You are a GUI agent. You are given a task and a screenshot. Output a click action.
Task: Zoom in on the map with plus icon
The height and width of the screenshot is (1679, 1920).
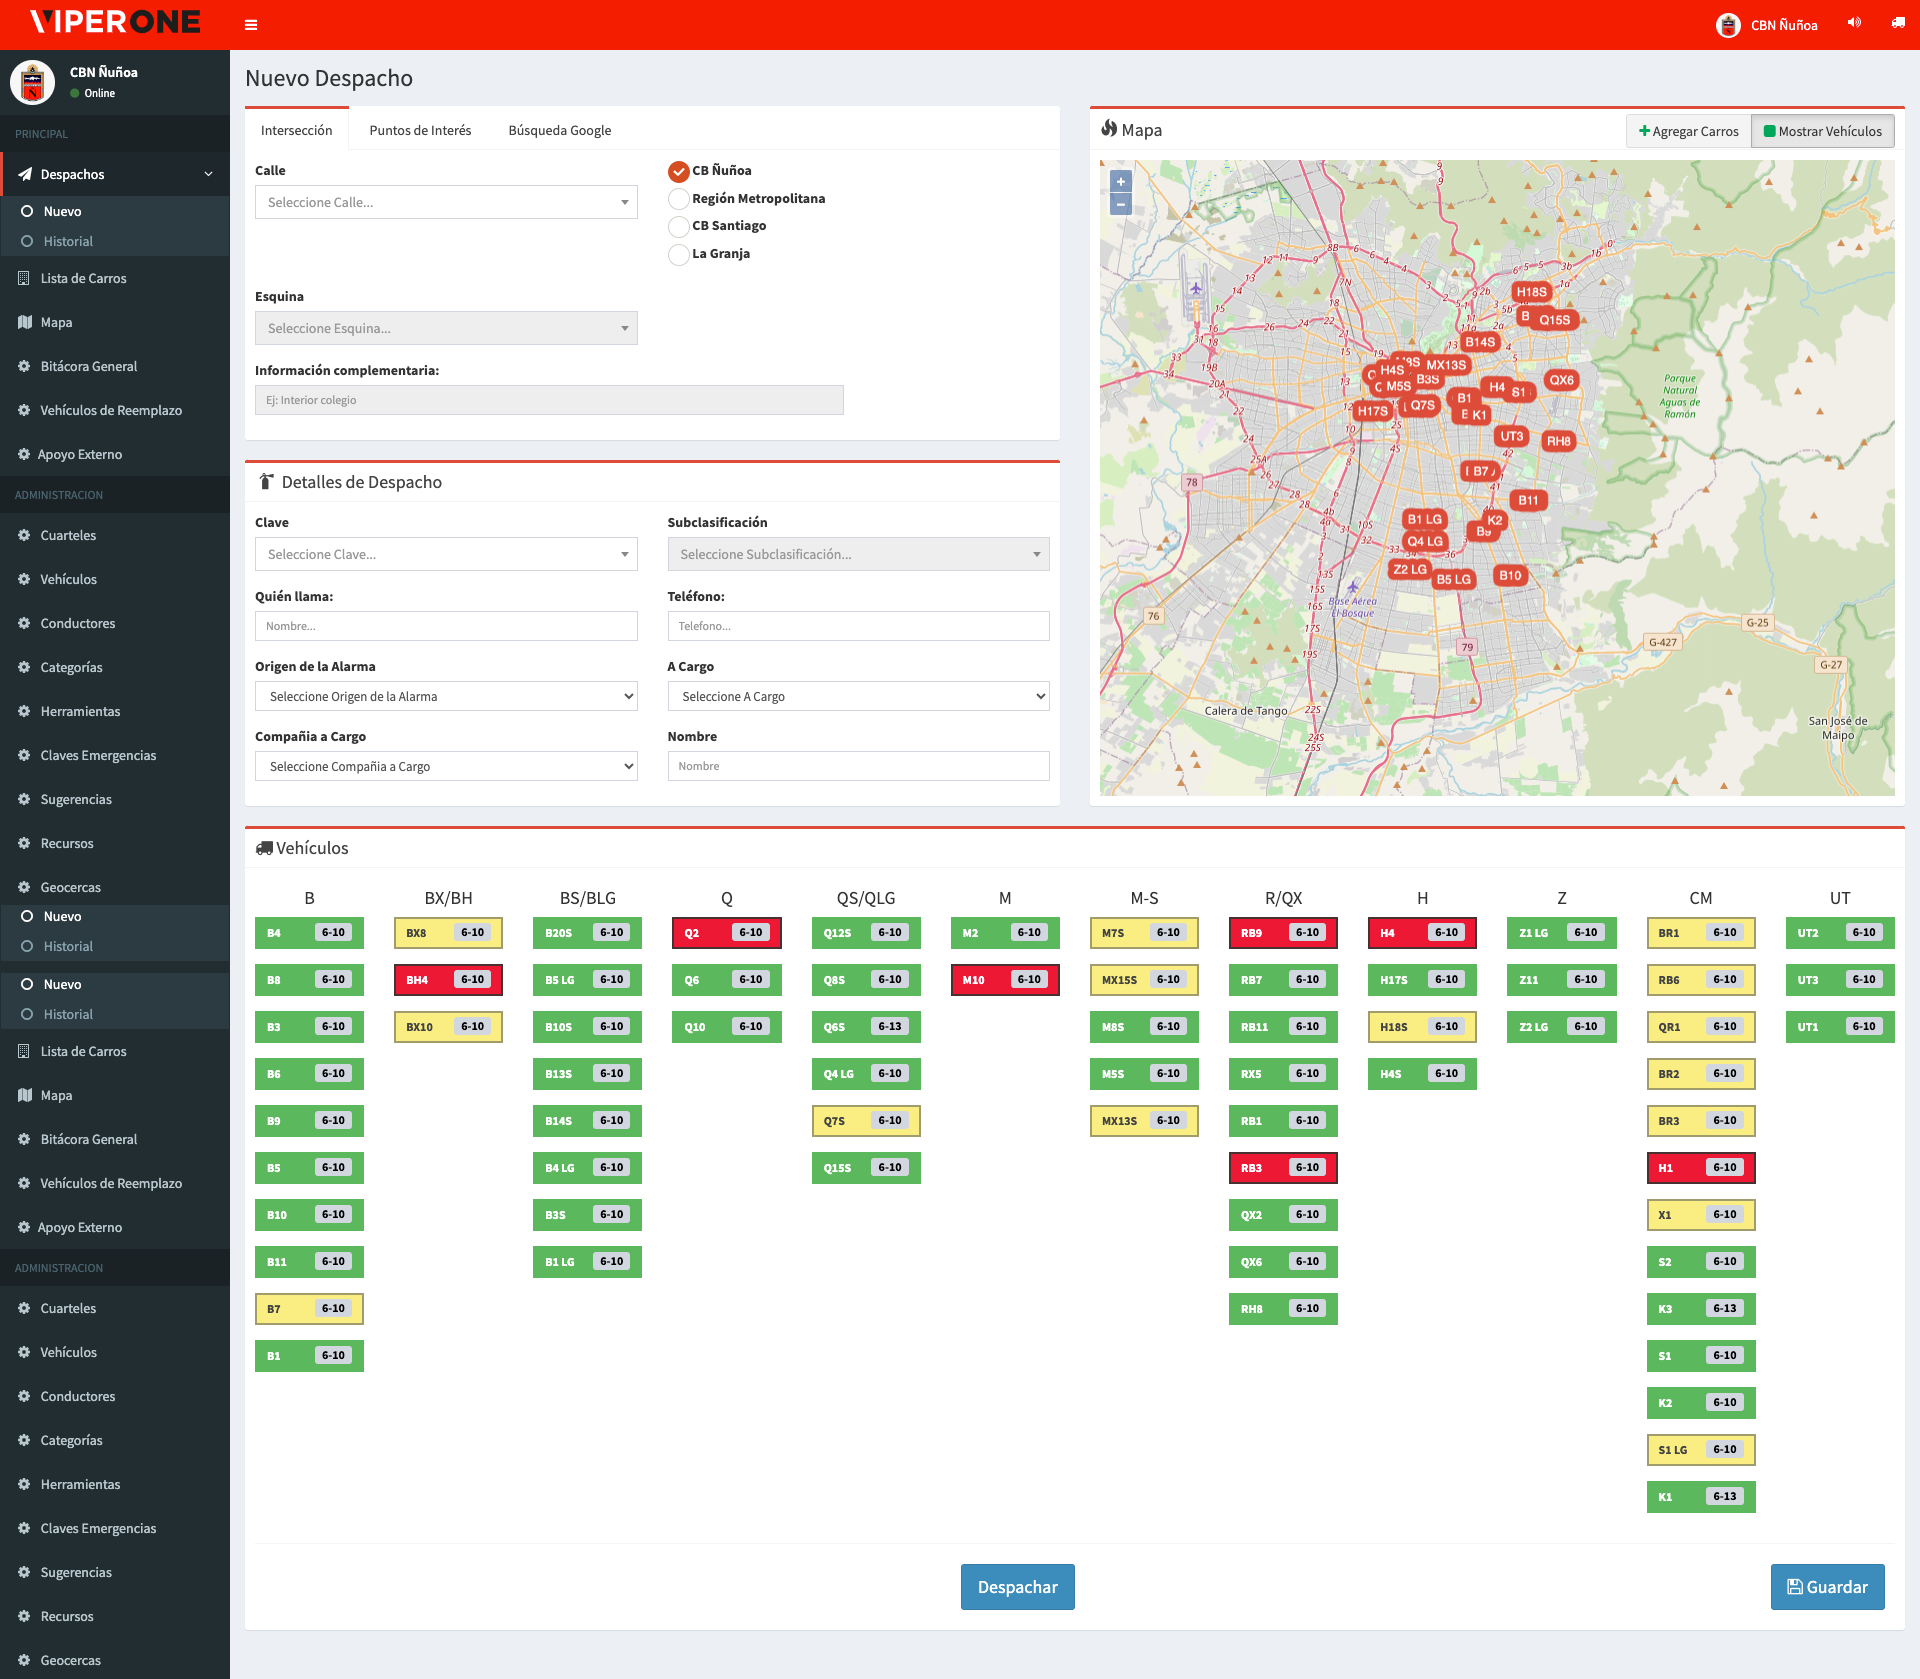(x=1121, y=182)
